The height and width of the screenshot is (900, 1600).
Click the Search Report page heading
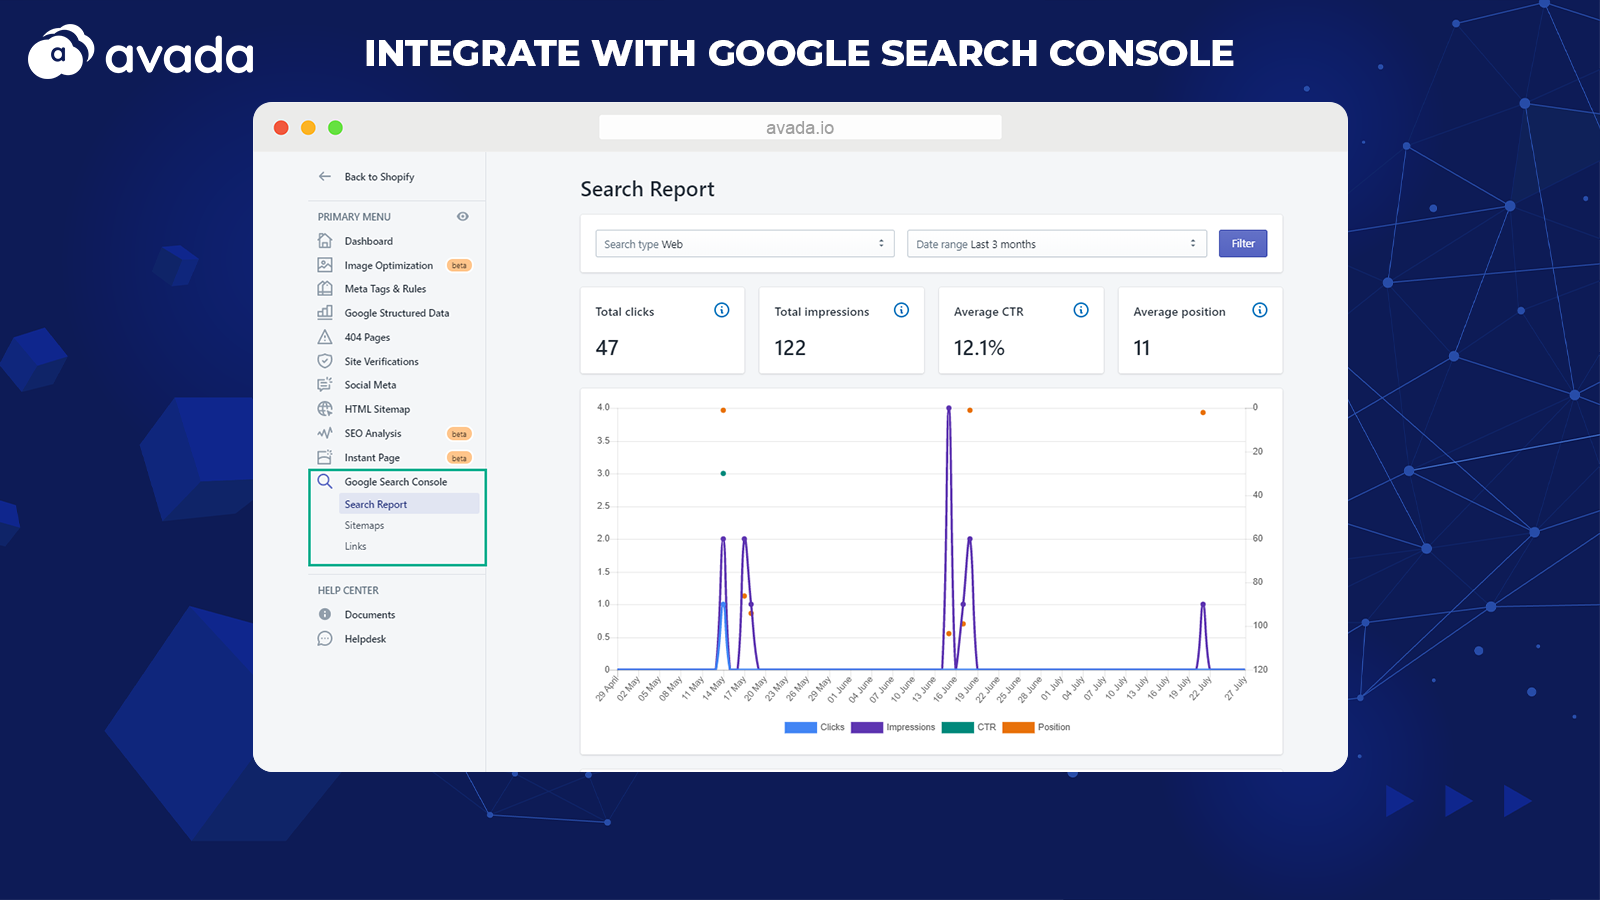[x=647, y=189]
